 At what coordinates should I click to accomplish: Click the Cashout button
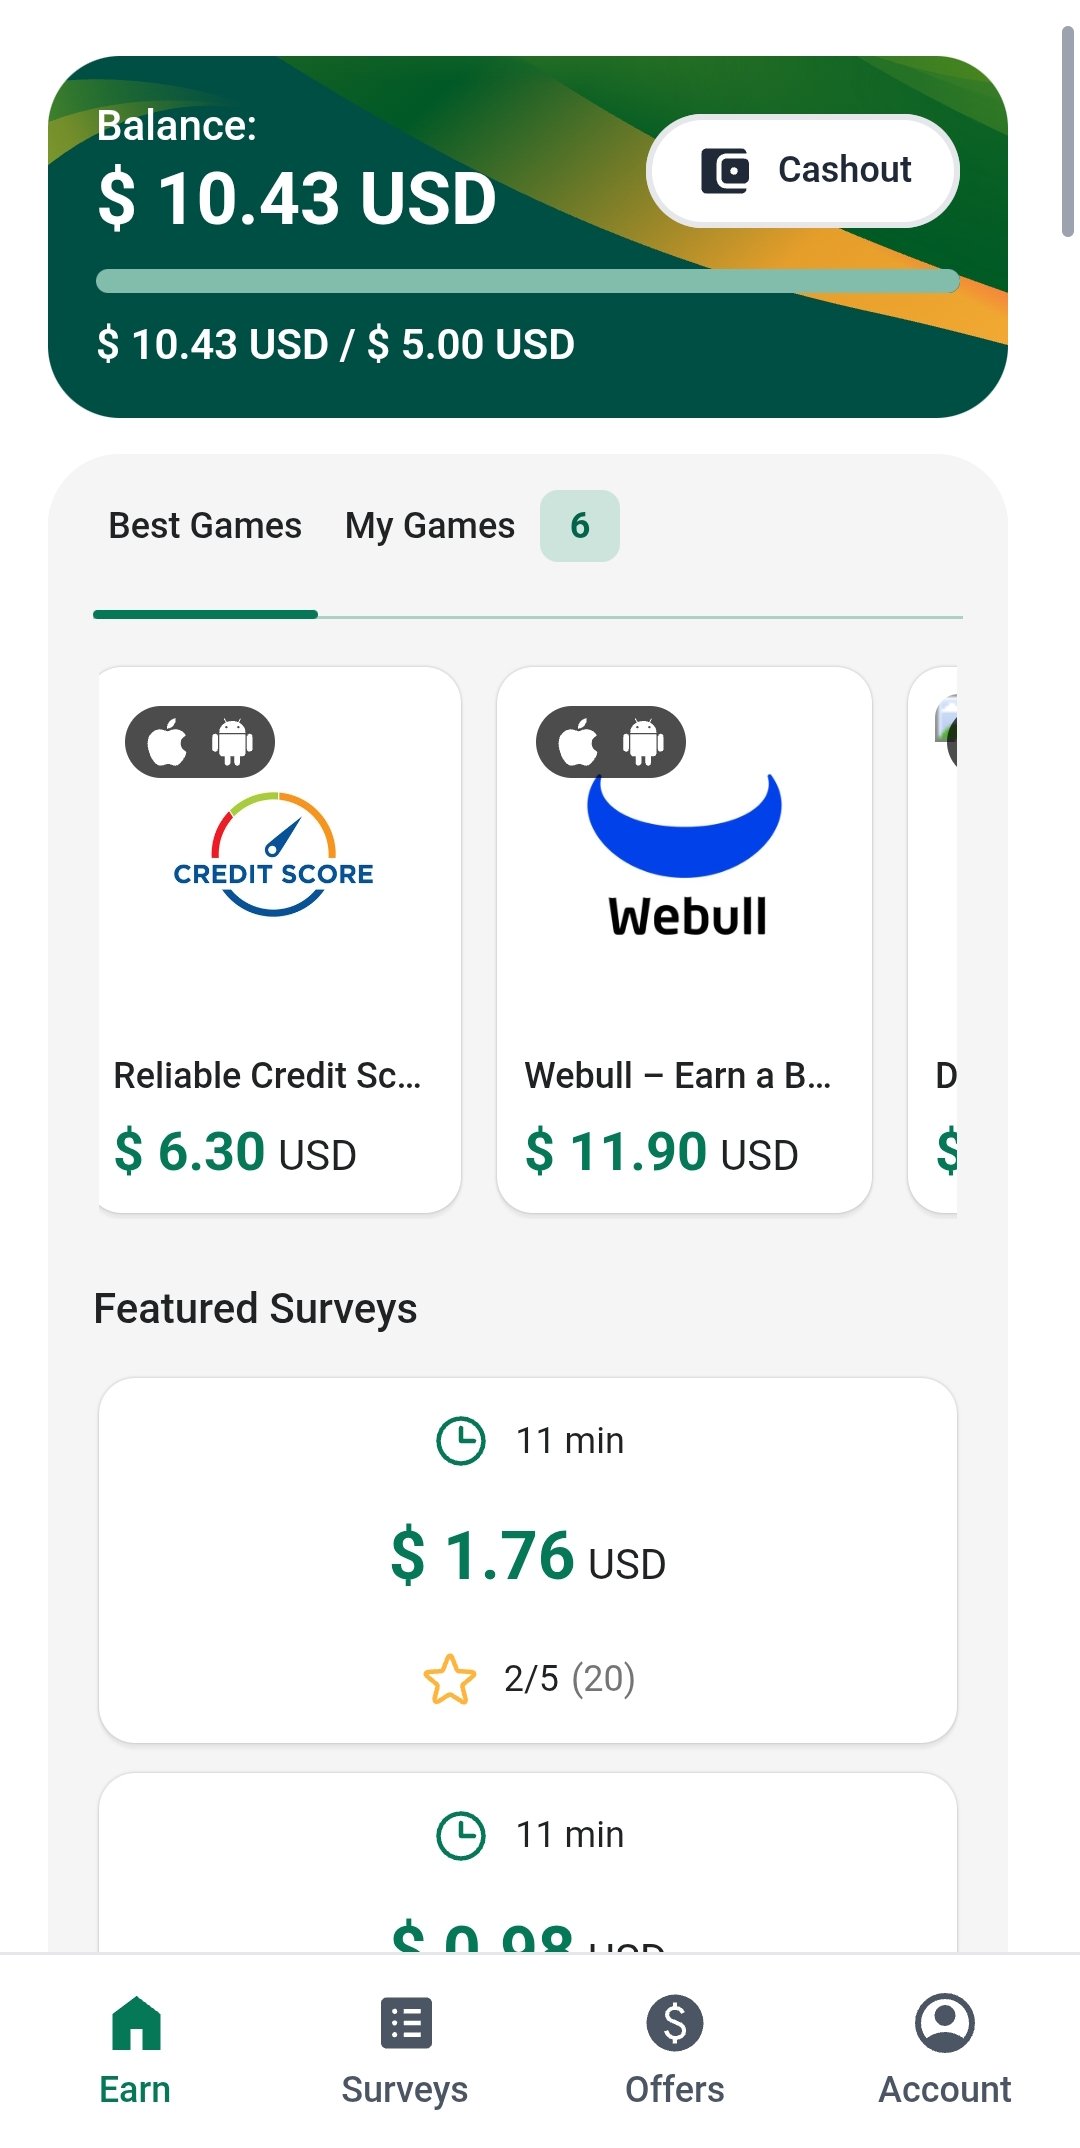coord(804,171)
